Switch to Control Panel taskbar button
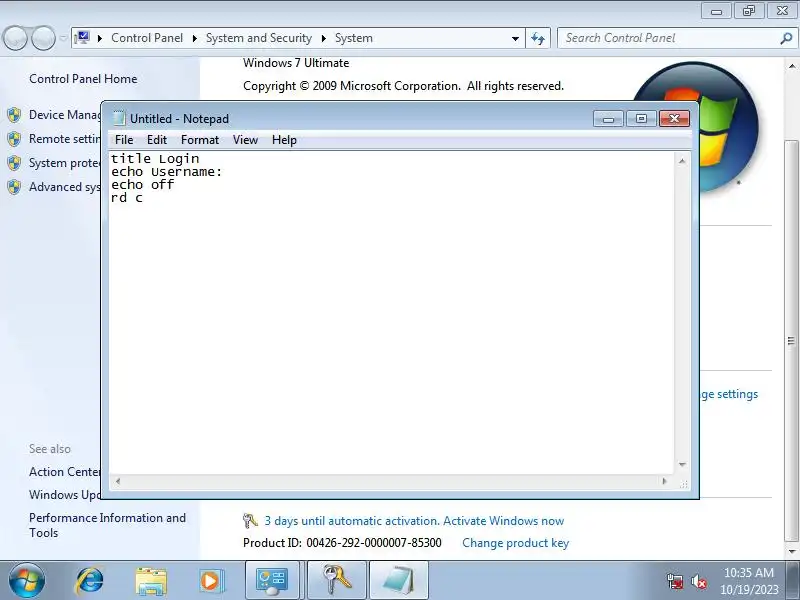 pos(272,581)
